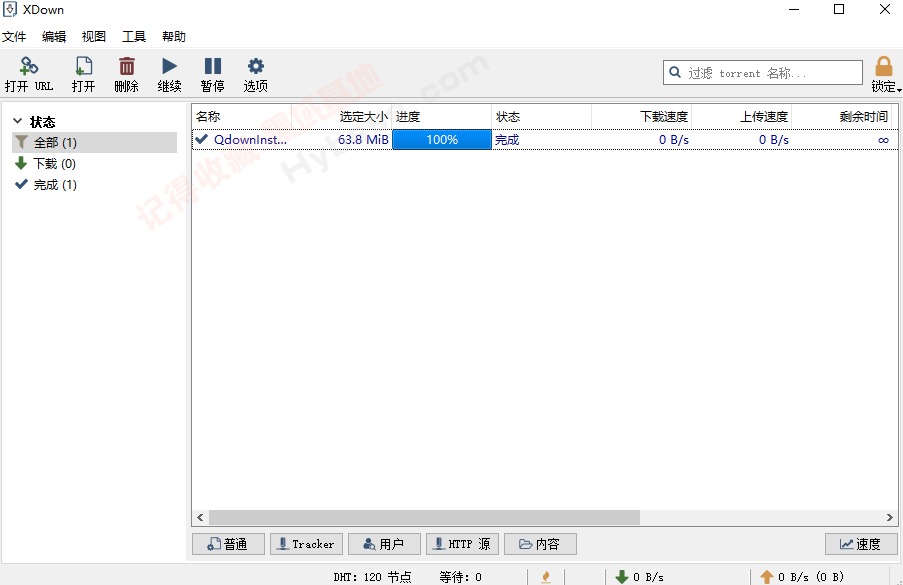Switch to the 内容 tab
The width and height of the screenshot is (903, 585).
point(540,544)
